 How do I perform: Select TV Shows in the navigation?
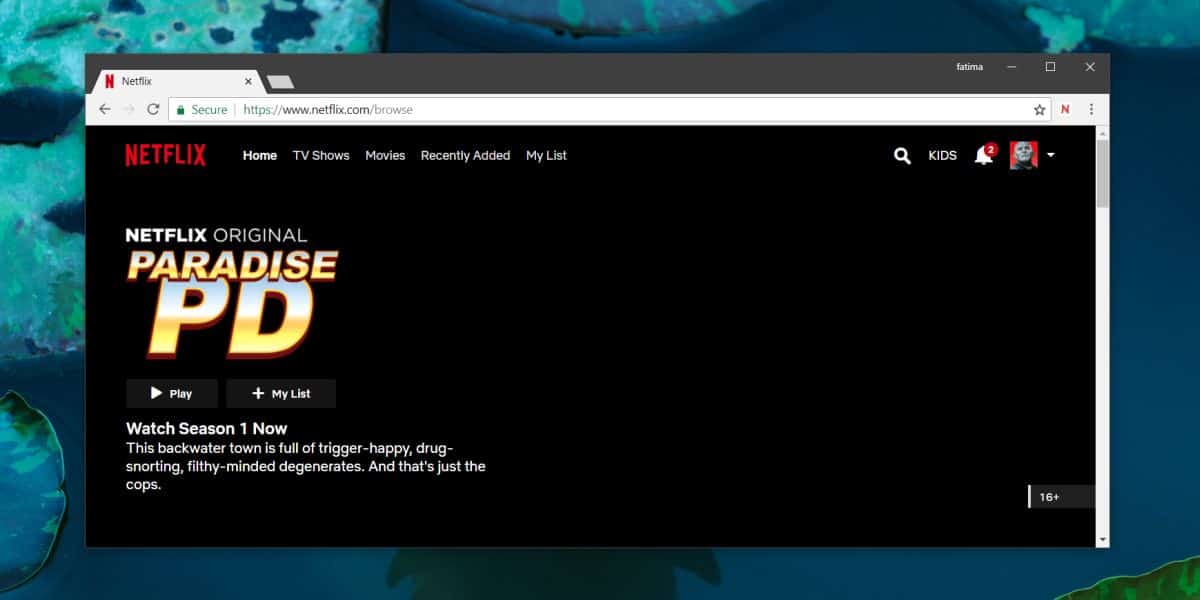[x=320, y=156]
